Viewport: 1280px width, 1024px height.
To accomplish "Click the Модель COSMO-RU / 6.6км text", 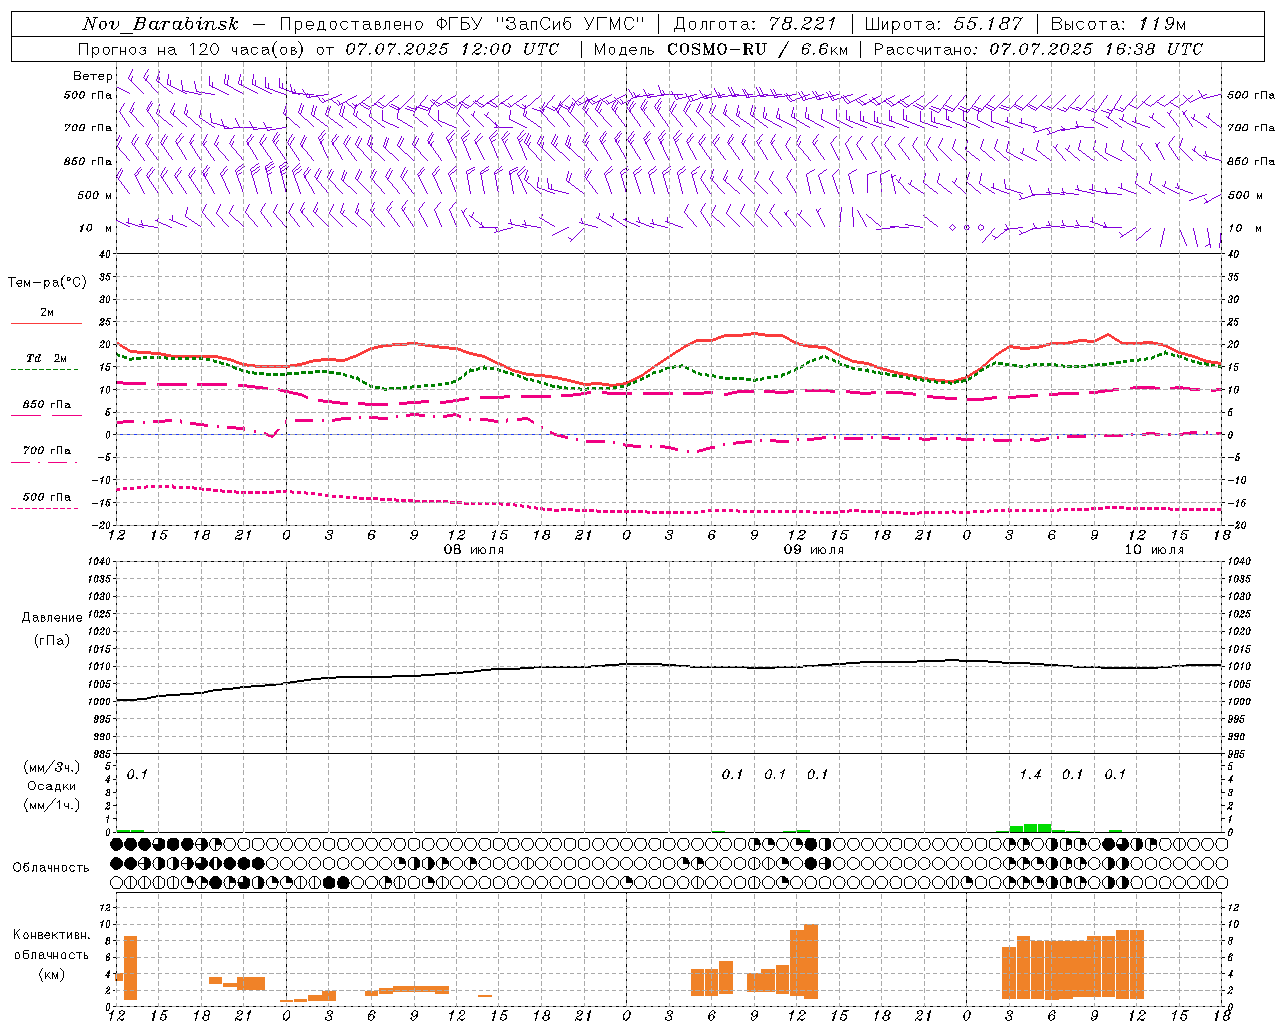I will click(721, 49).
